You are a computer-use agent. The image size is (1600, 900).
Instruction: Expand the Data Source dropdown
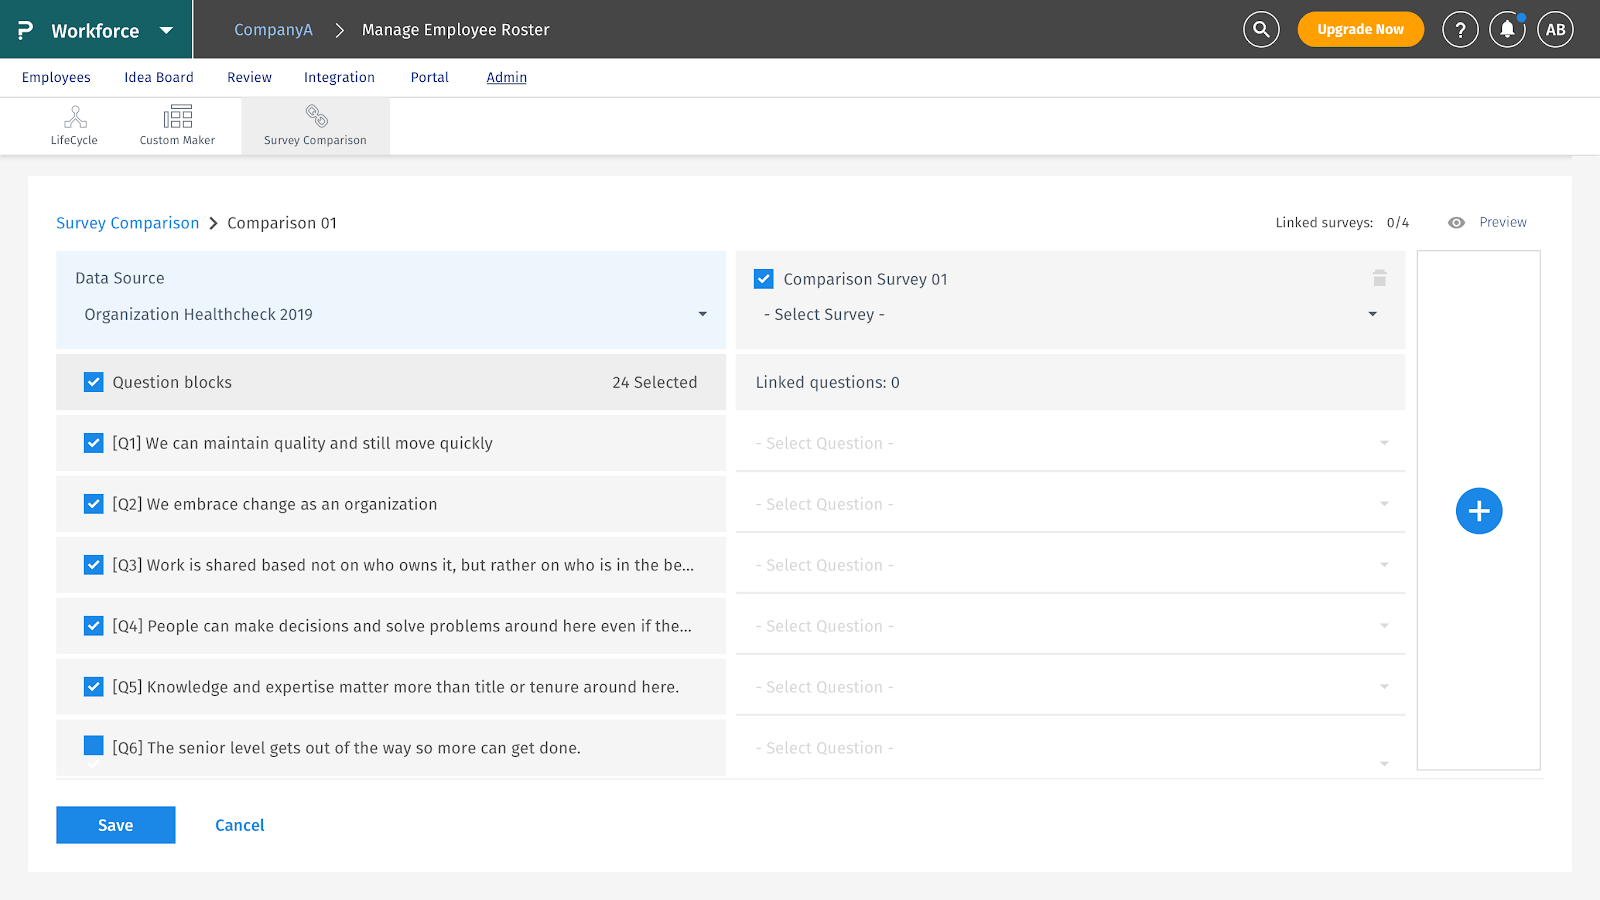[x=702, y=314]
